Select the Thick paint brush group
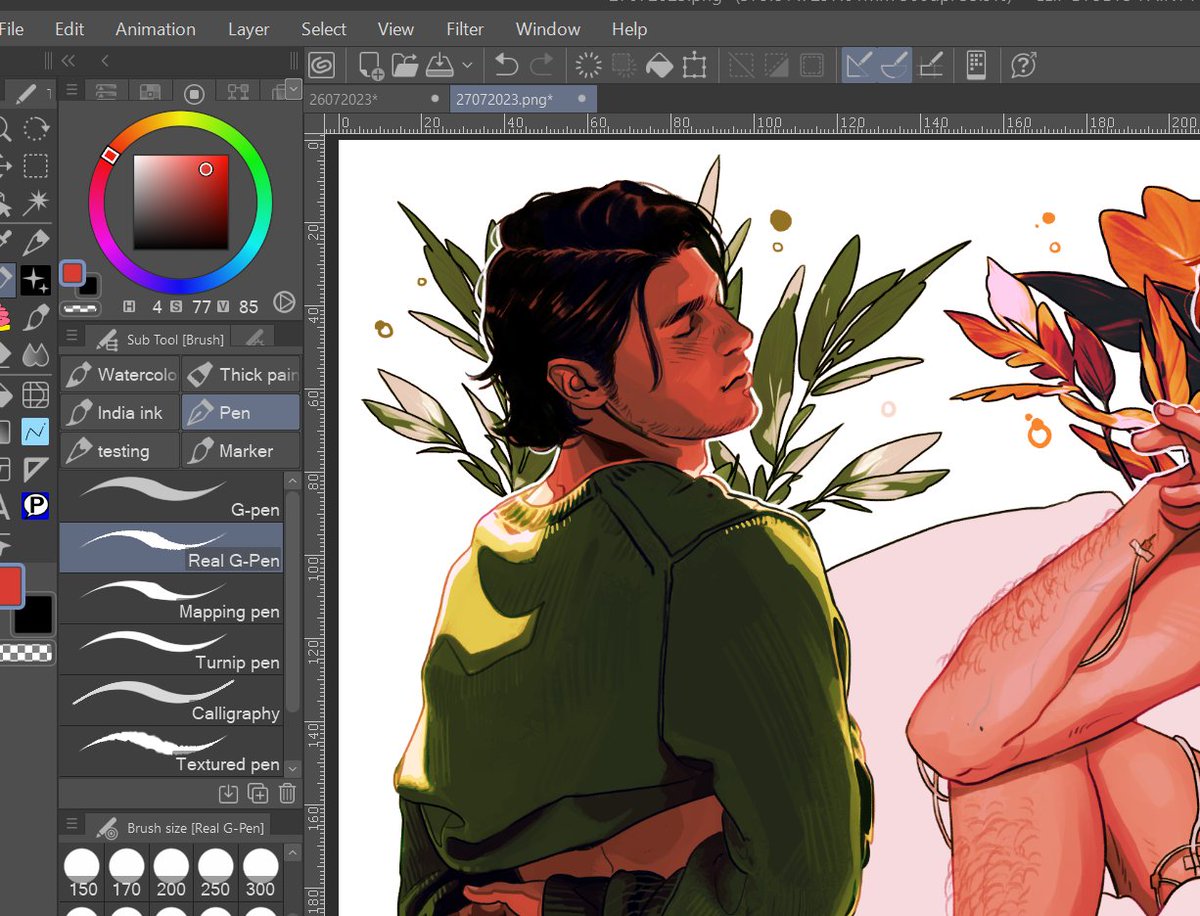1200x916 pixels. tap(241, 375)
